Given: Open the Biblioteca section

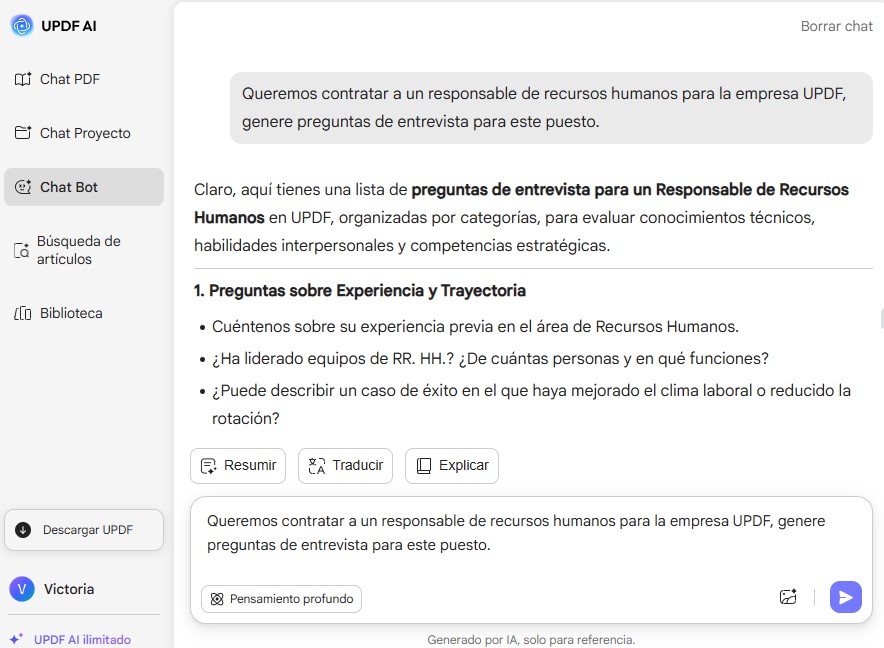Looking at the screenshot, I should coord(84,313).
